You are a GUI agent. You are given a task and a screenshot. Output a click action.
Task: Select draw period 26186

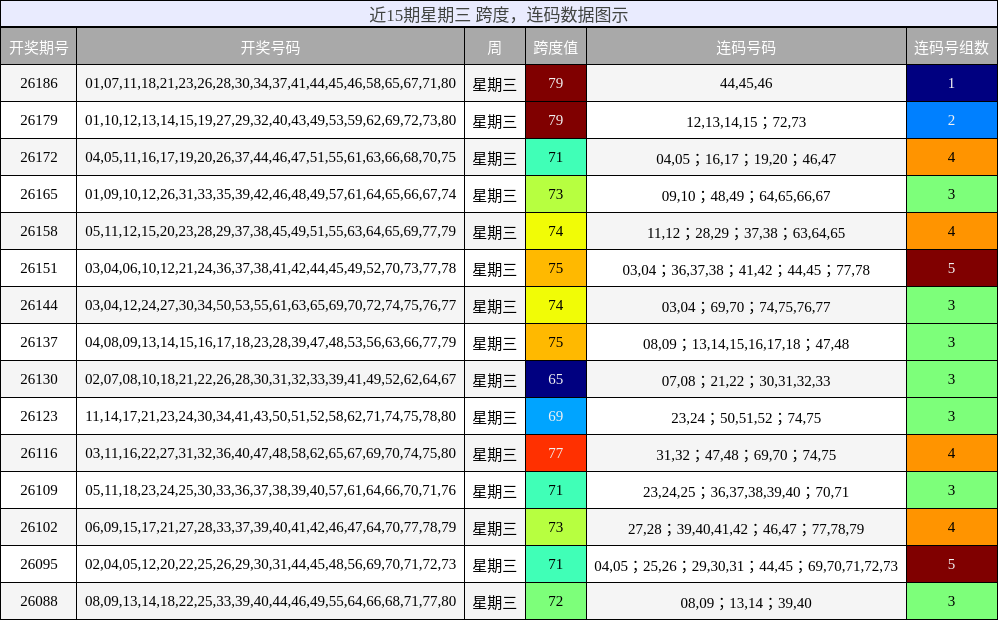(x=39, y=83)
